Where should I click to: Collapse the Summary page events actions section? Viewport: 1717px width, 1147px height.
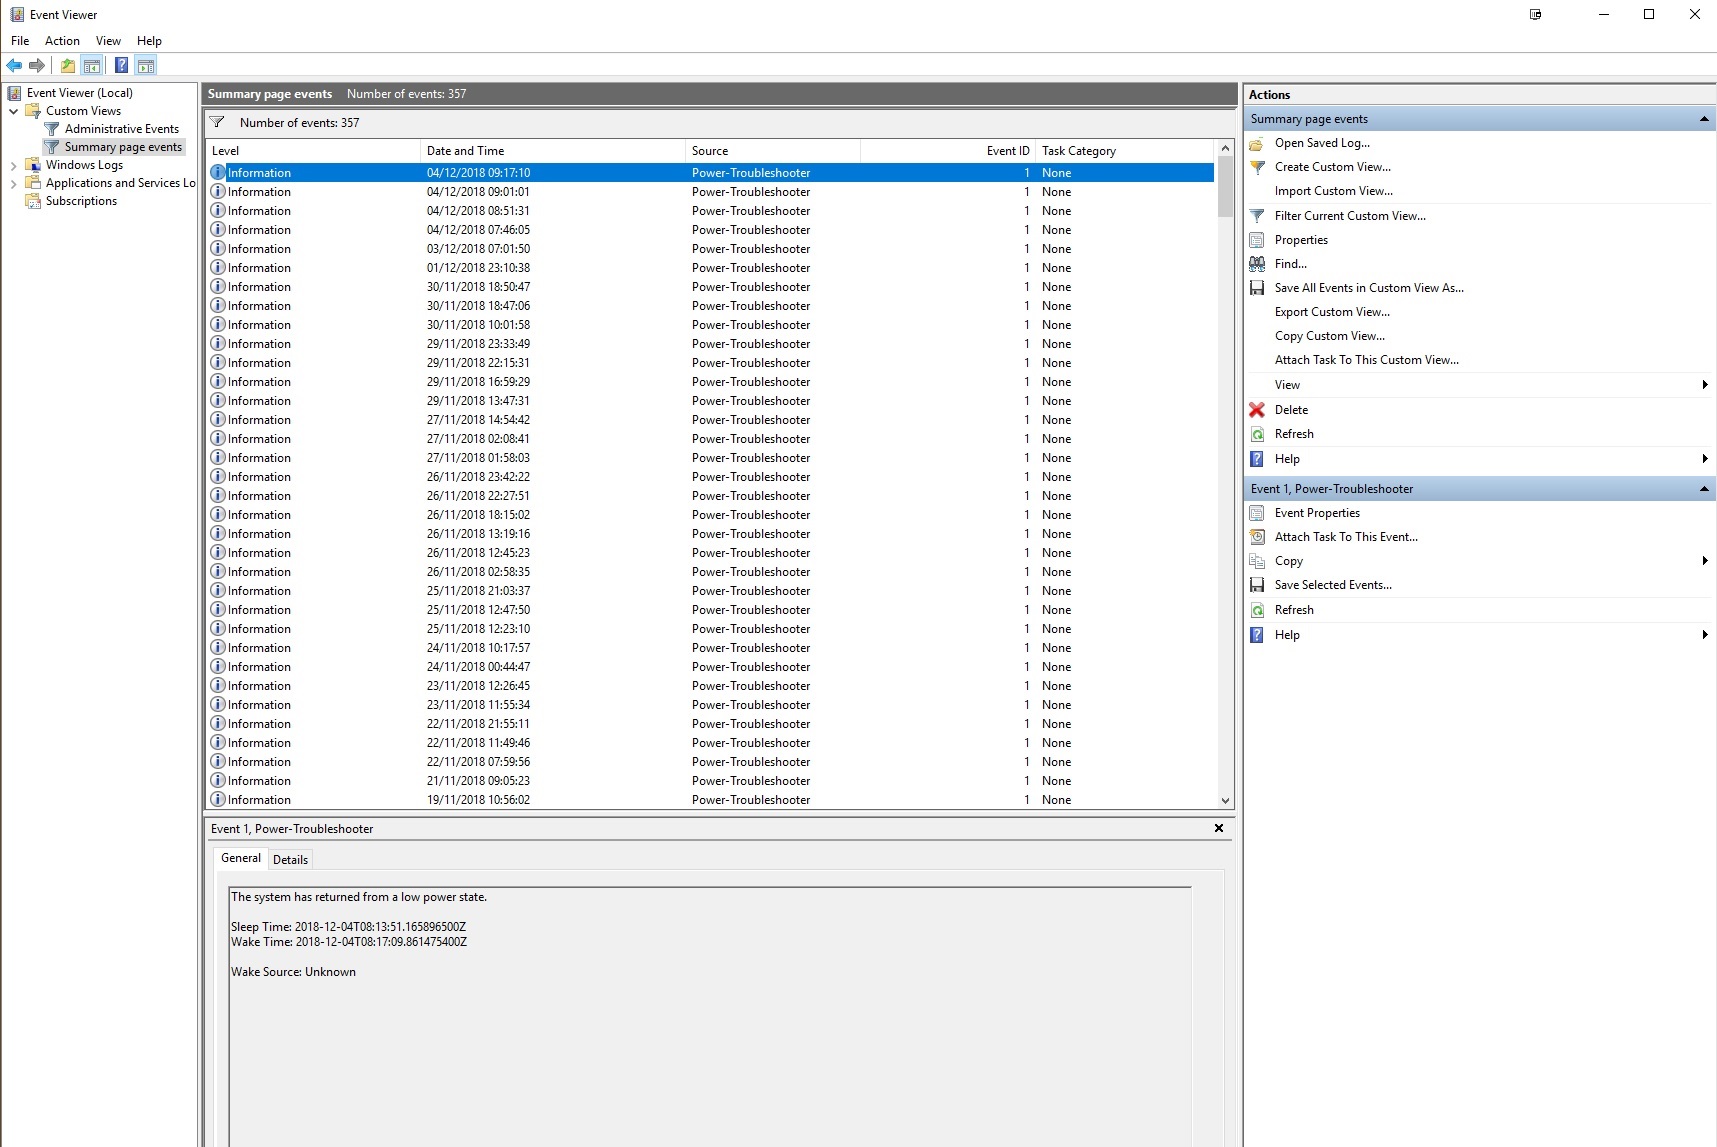tap(1704, 119)
